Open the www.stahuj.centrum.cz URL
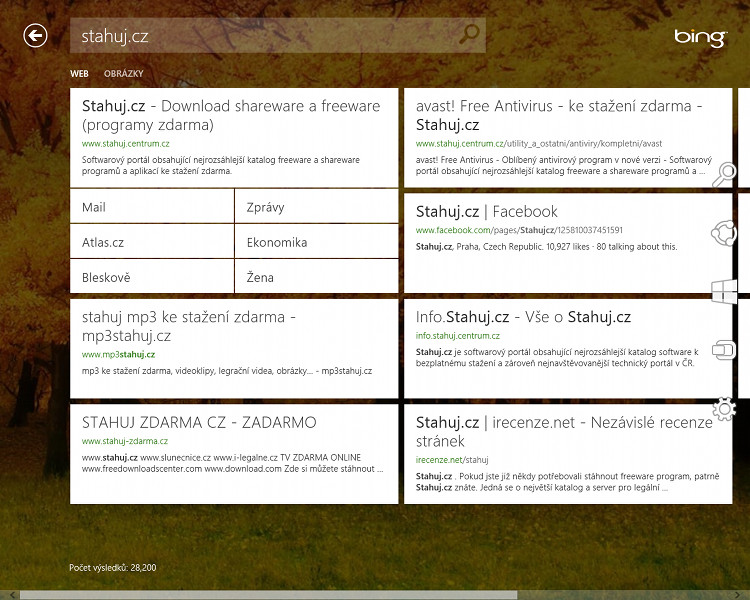750x600 pixels. 125,144
